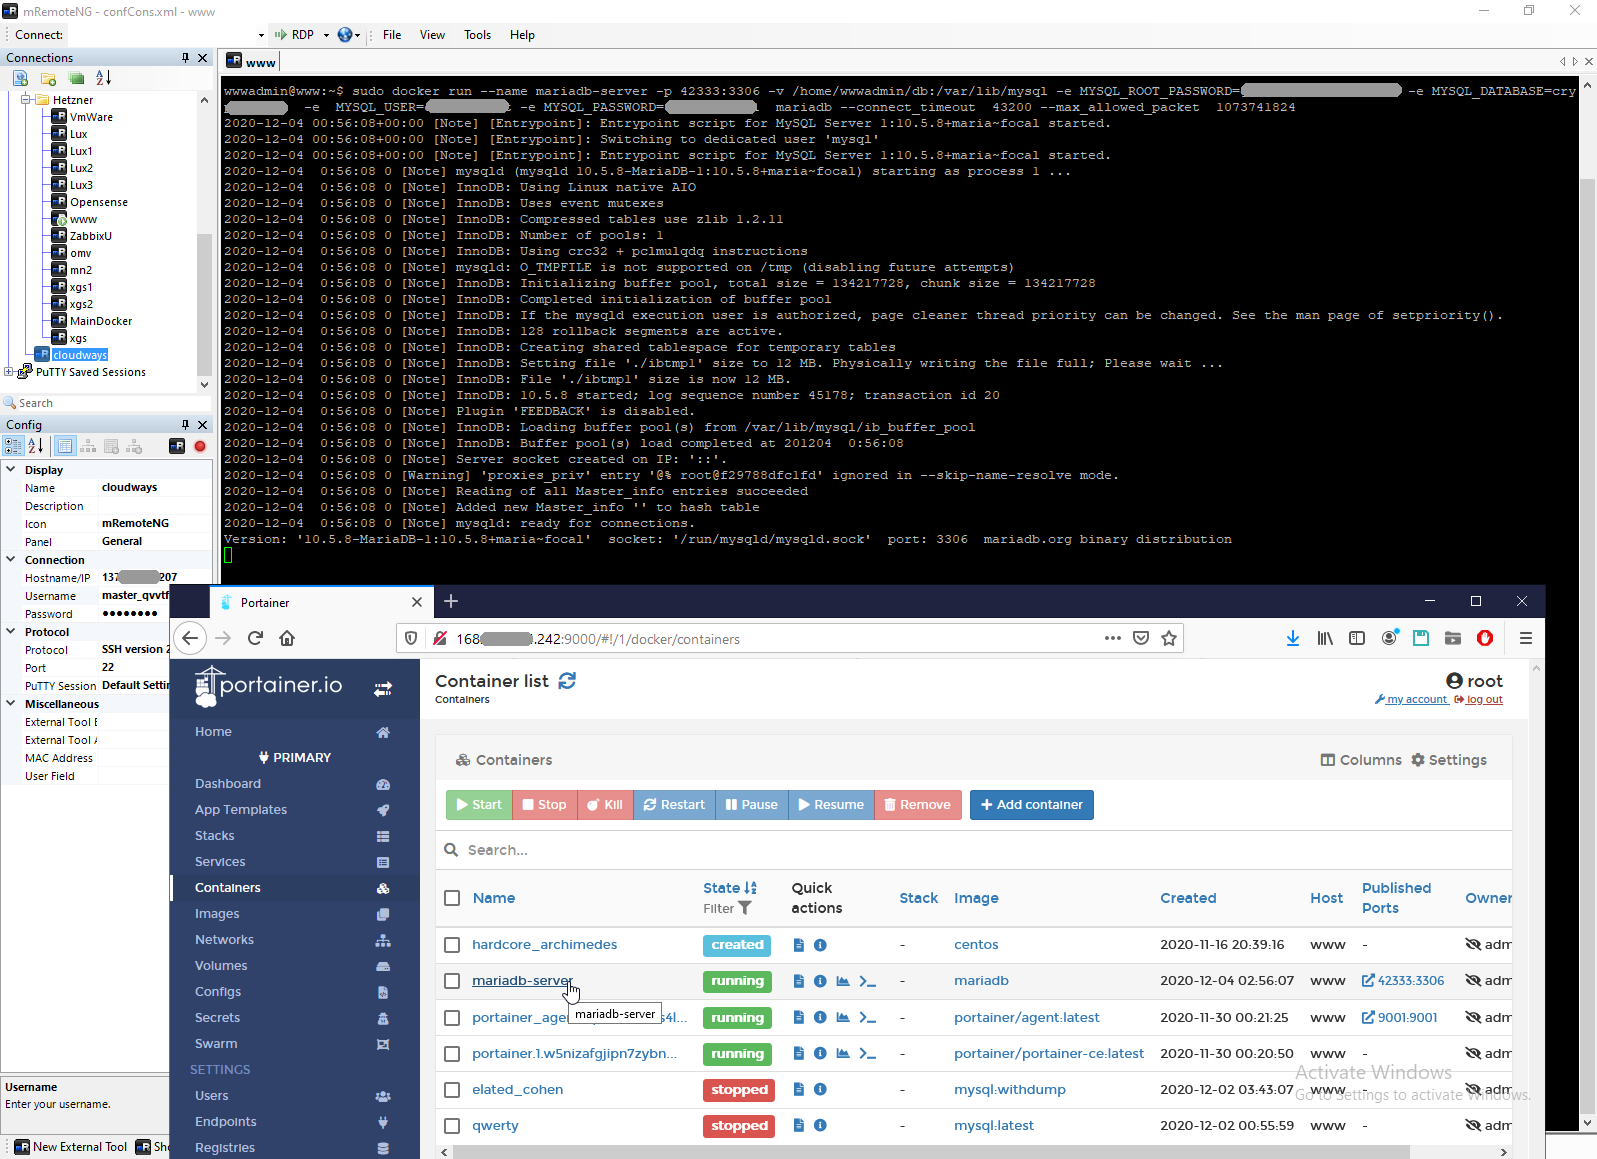1597x1159 pixels.
Task: Toggle the Firefox sidebar icon
Action: pyautogui.click(x=1357, y=638)
